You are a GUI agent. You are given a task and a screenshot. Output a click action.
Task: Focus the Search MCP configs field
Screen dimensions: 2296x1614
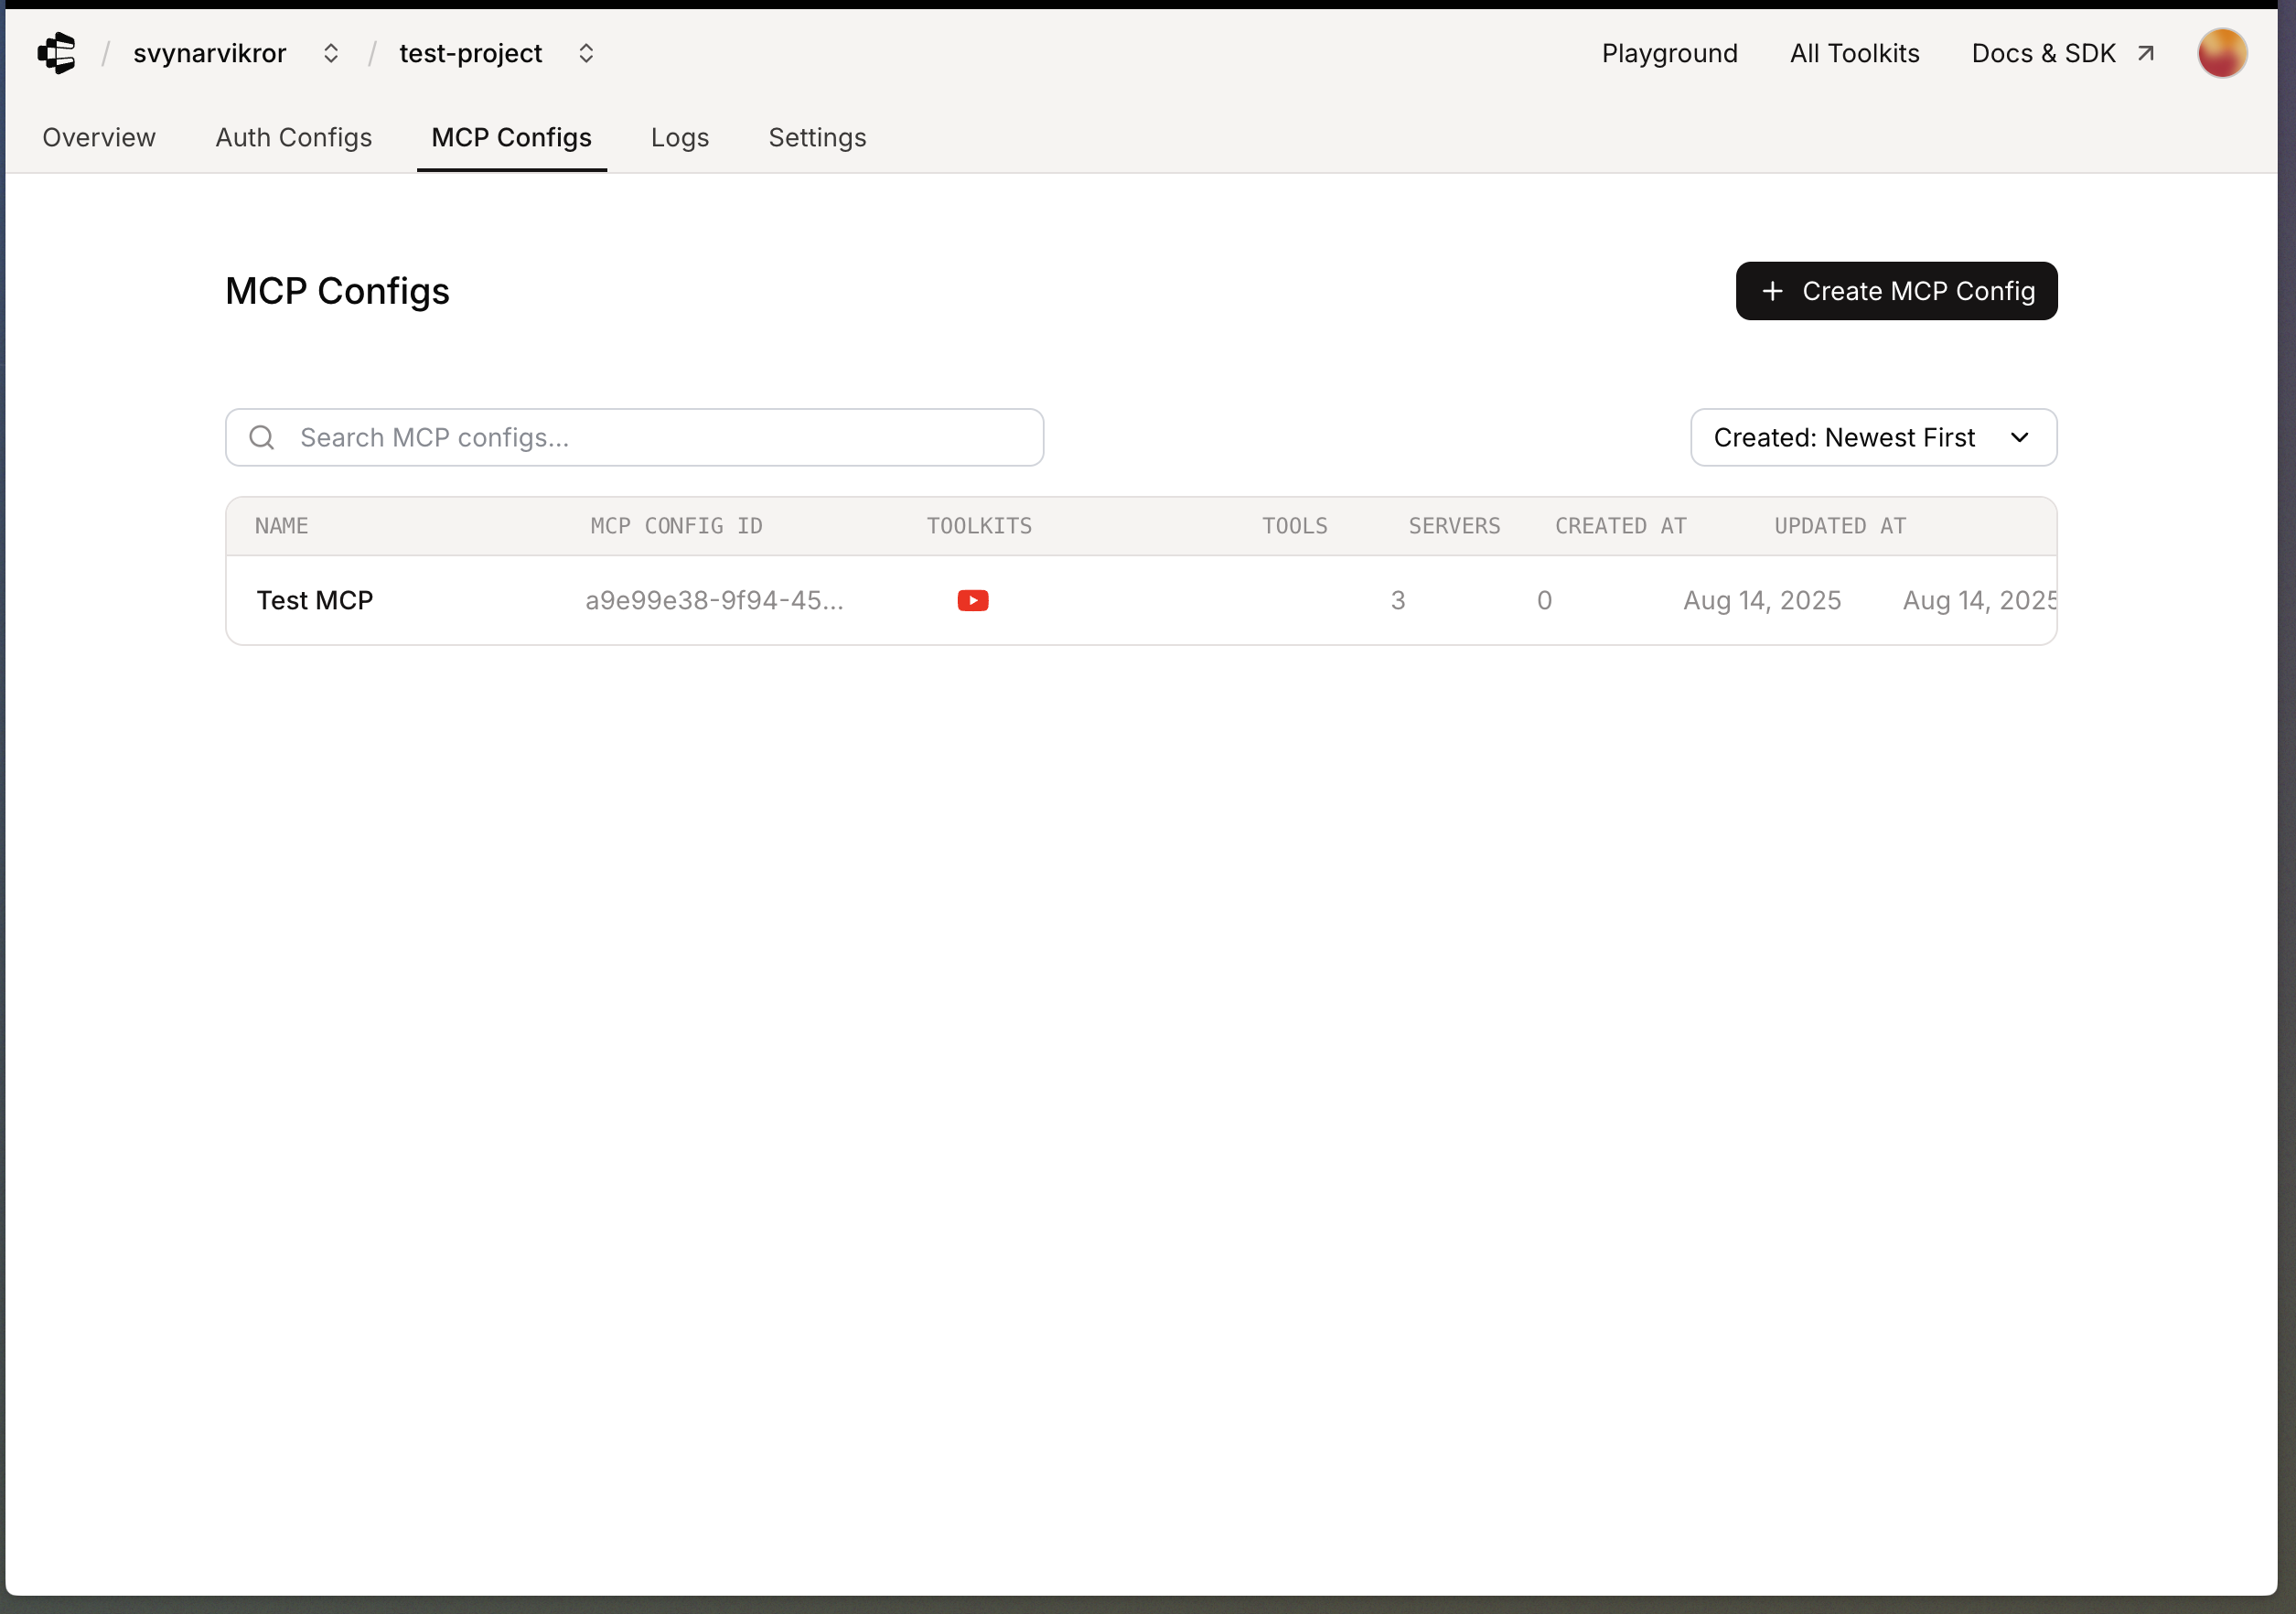click(660, 438)
